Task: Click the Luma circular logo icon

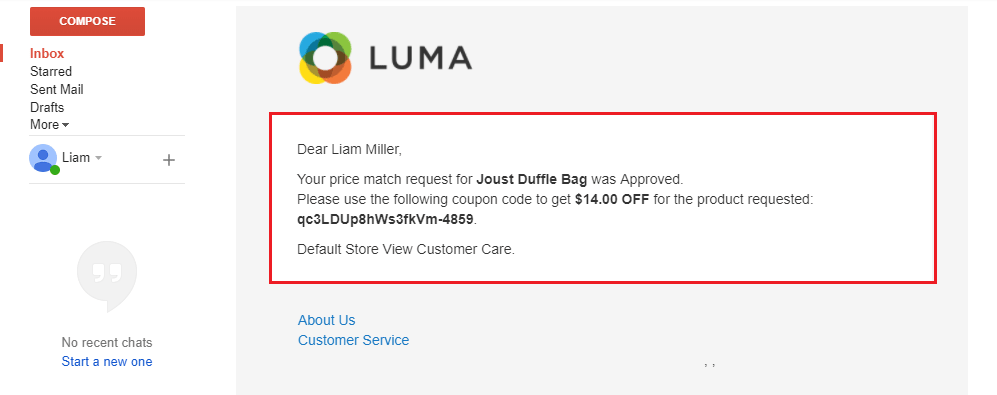Action: [x=325, y=58]
